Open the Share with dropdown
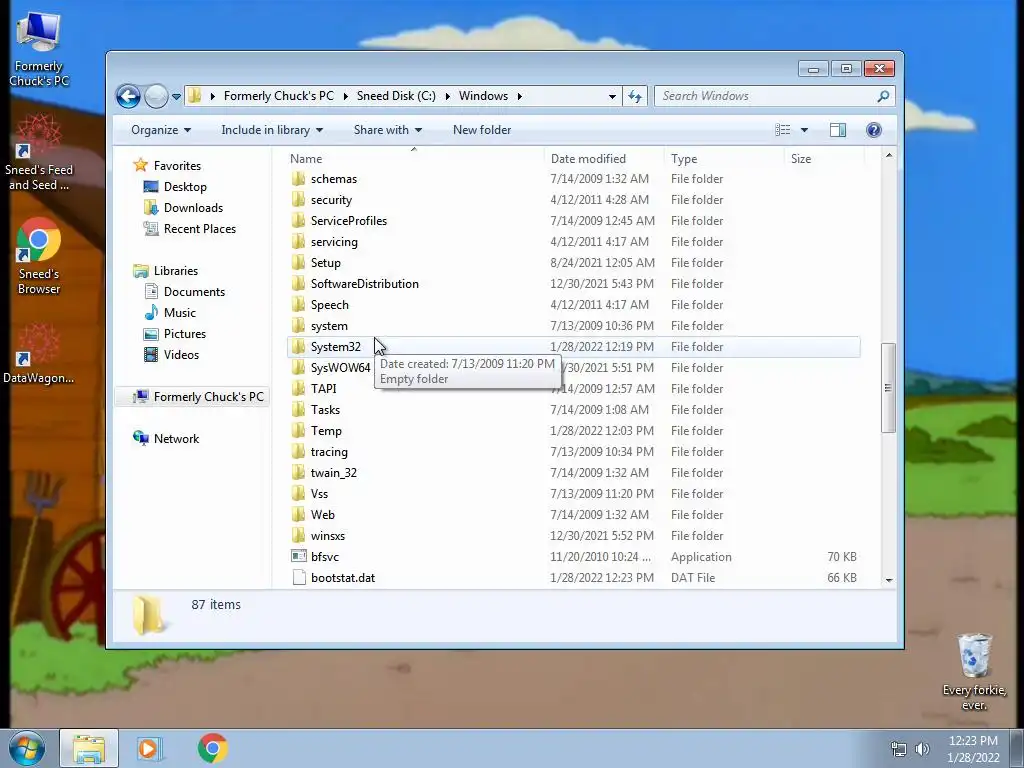The height and width of the screenshot is (768, 1024). pos(388,130)
